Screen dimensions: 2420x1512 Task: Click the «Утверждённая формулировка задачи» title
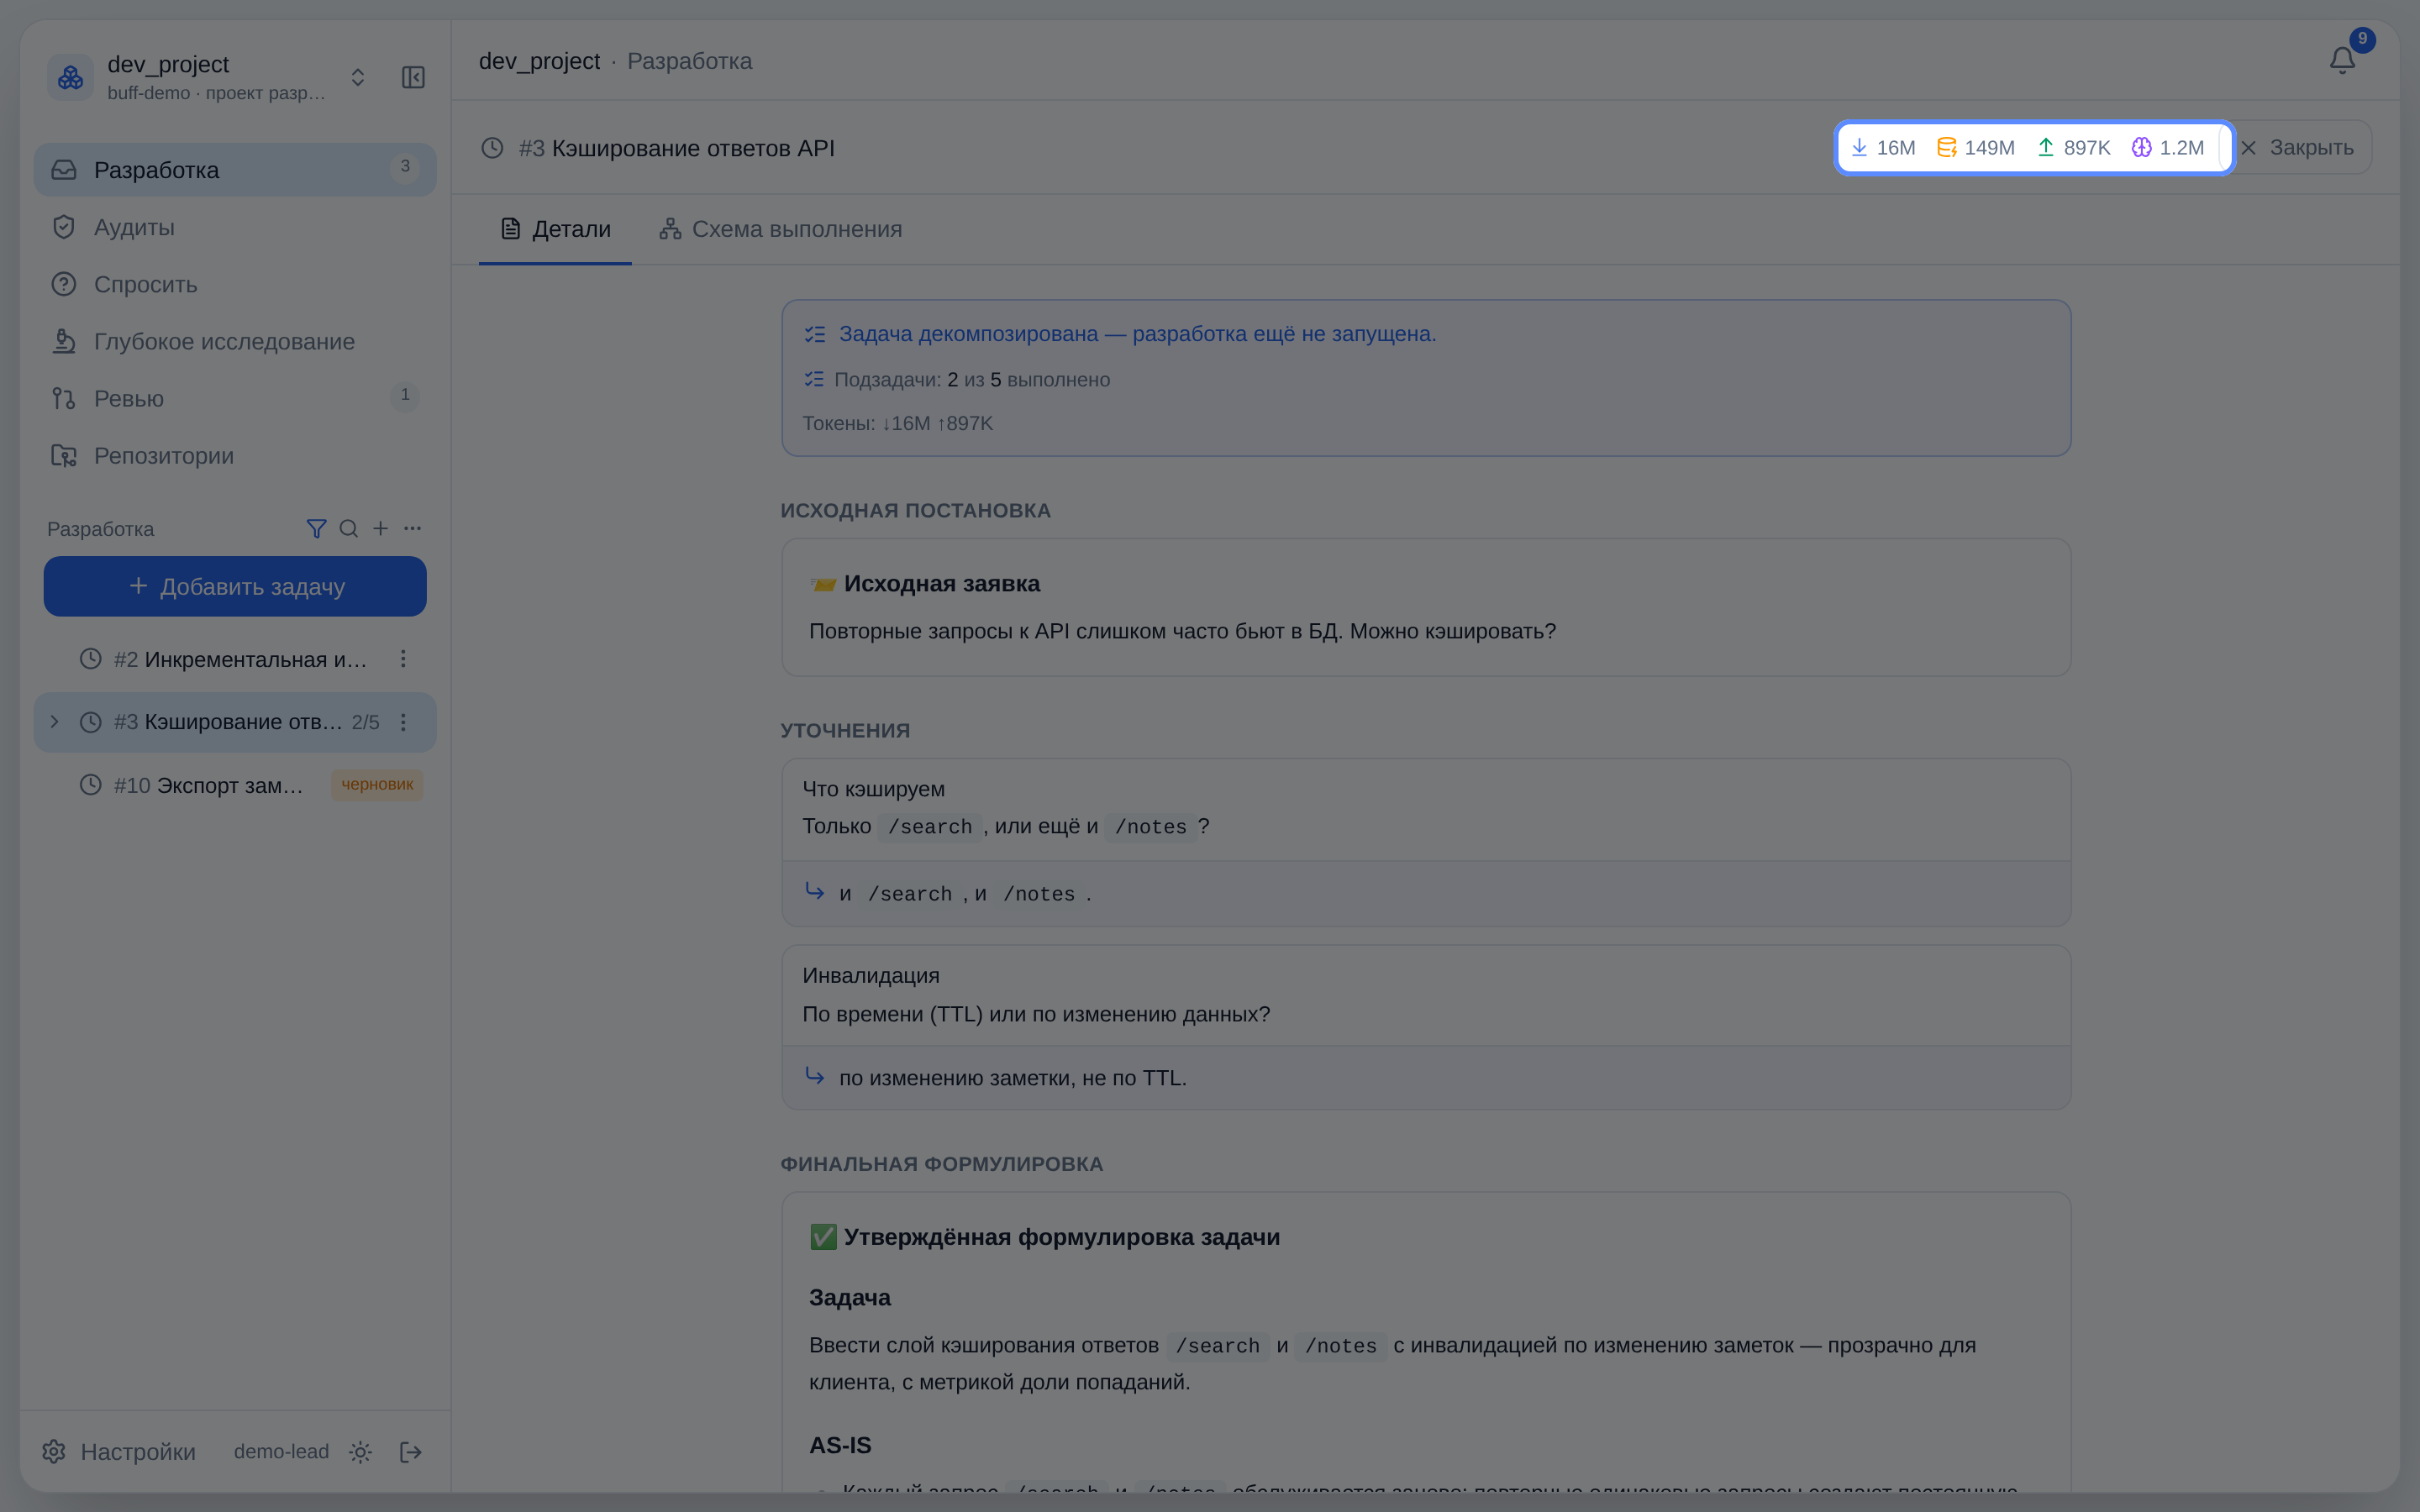click(1062, 1237)
